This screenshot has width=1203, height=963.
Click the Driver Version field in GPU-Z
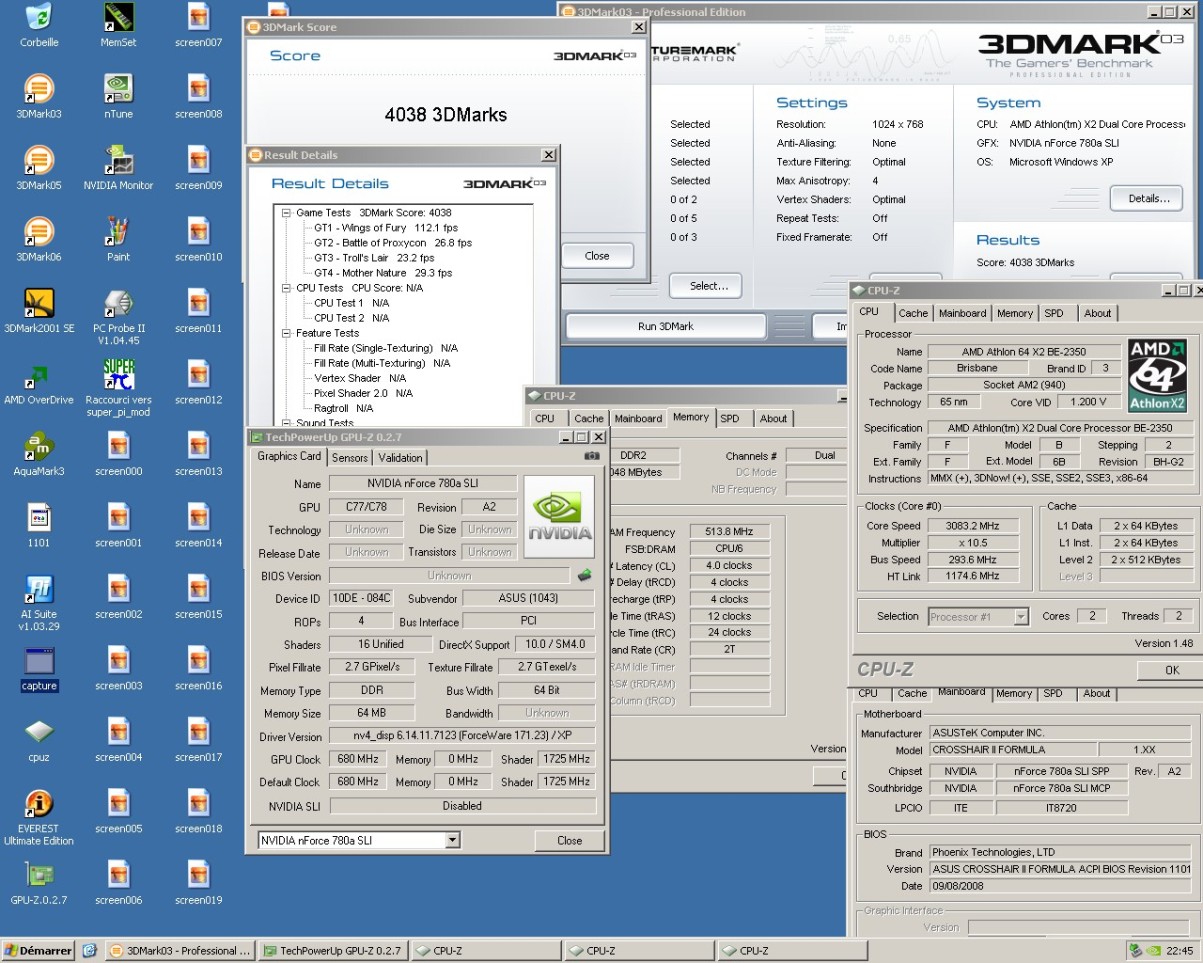(462, 737)
